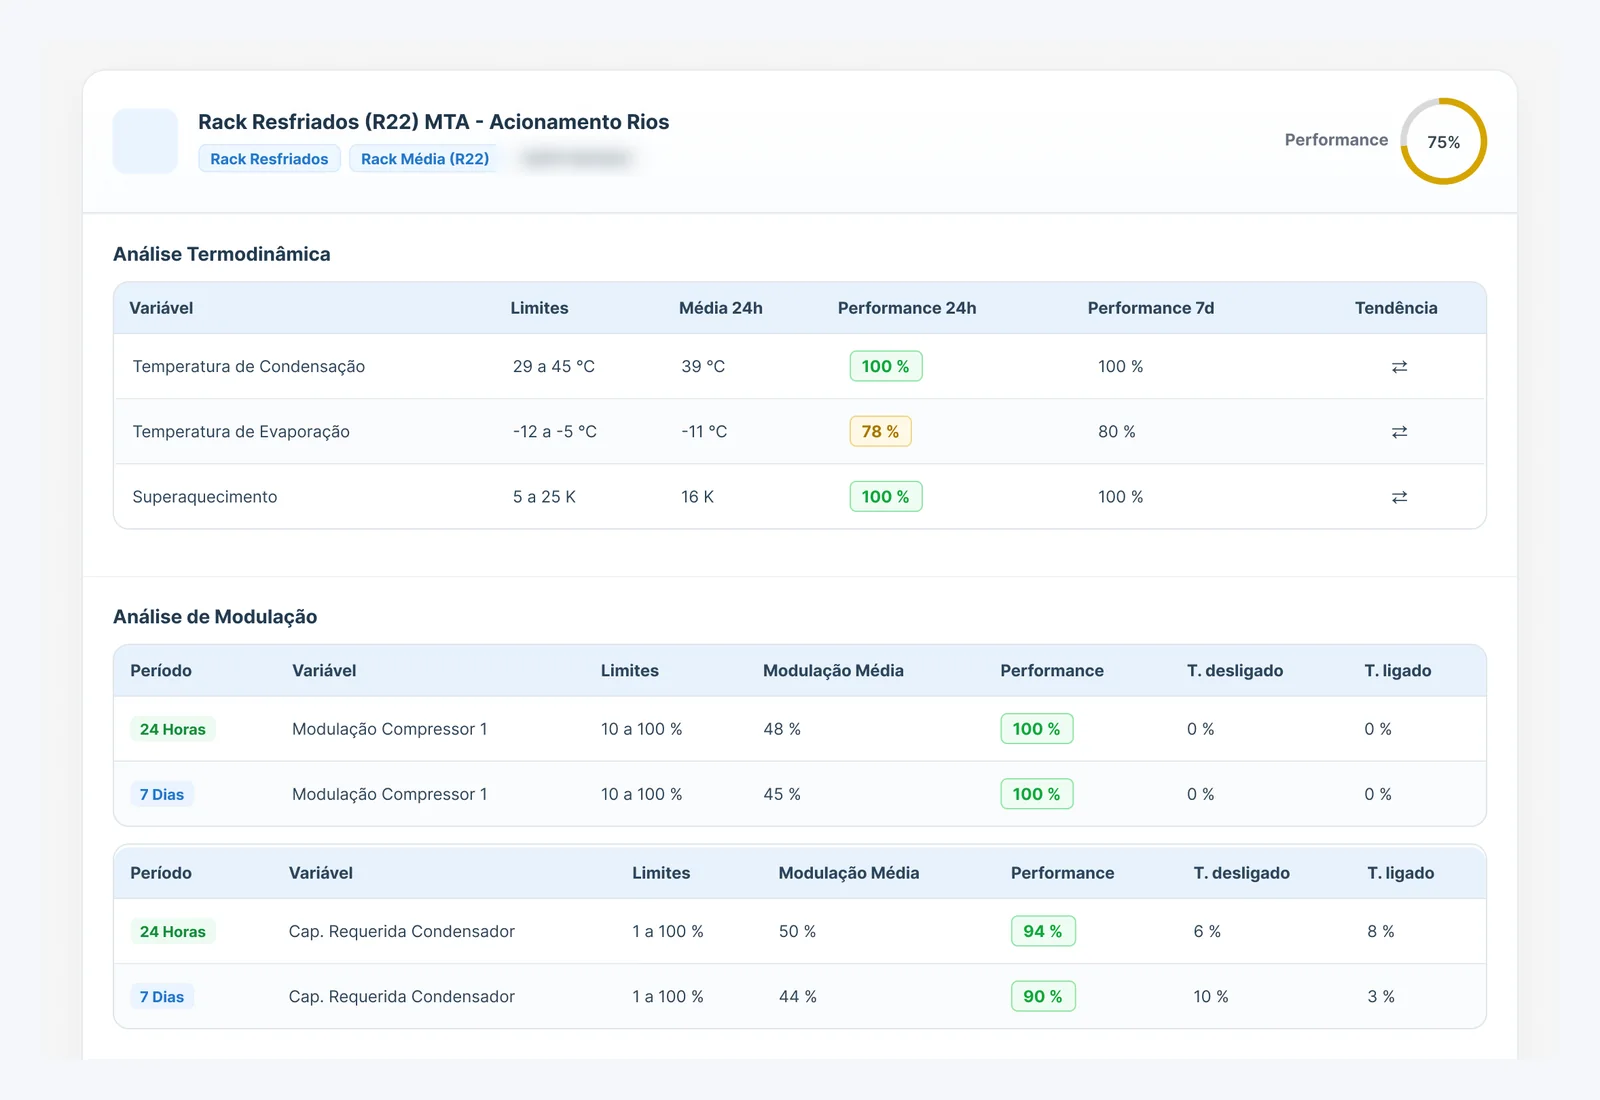Click the 78 % performance badge
This screenshot has height=1100, width=1600.
pos(880,431)
